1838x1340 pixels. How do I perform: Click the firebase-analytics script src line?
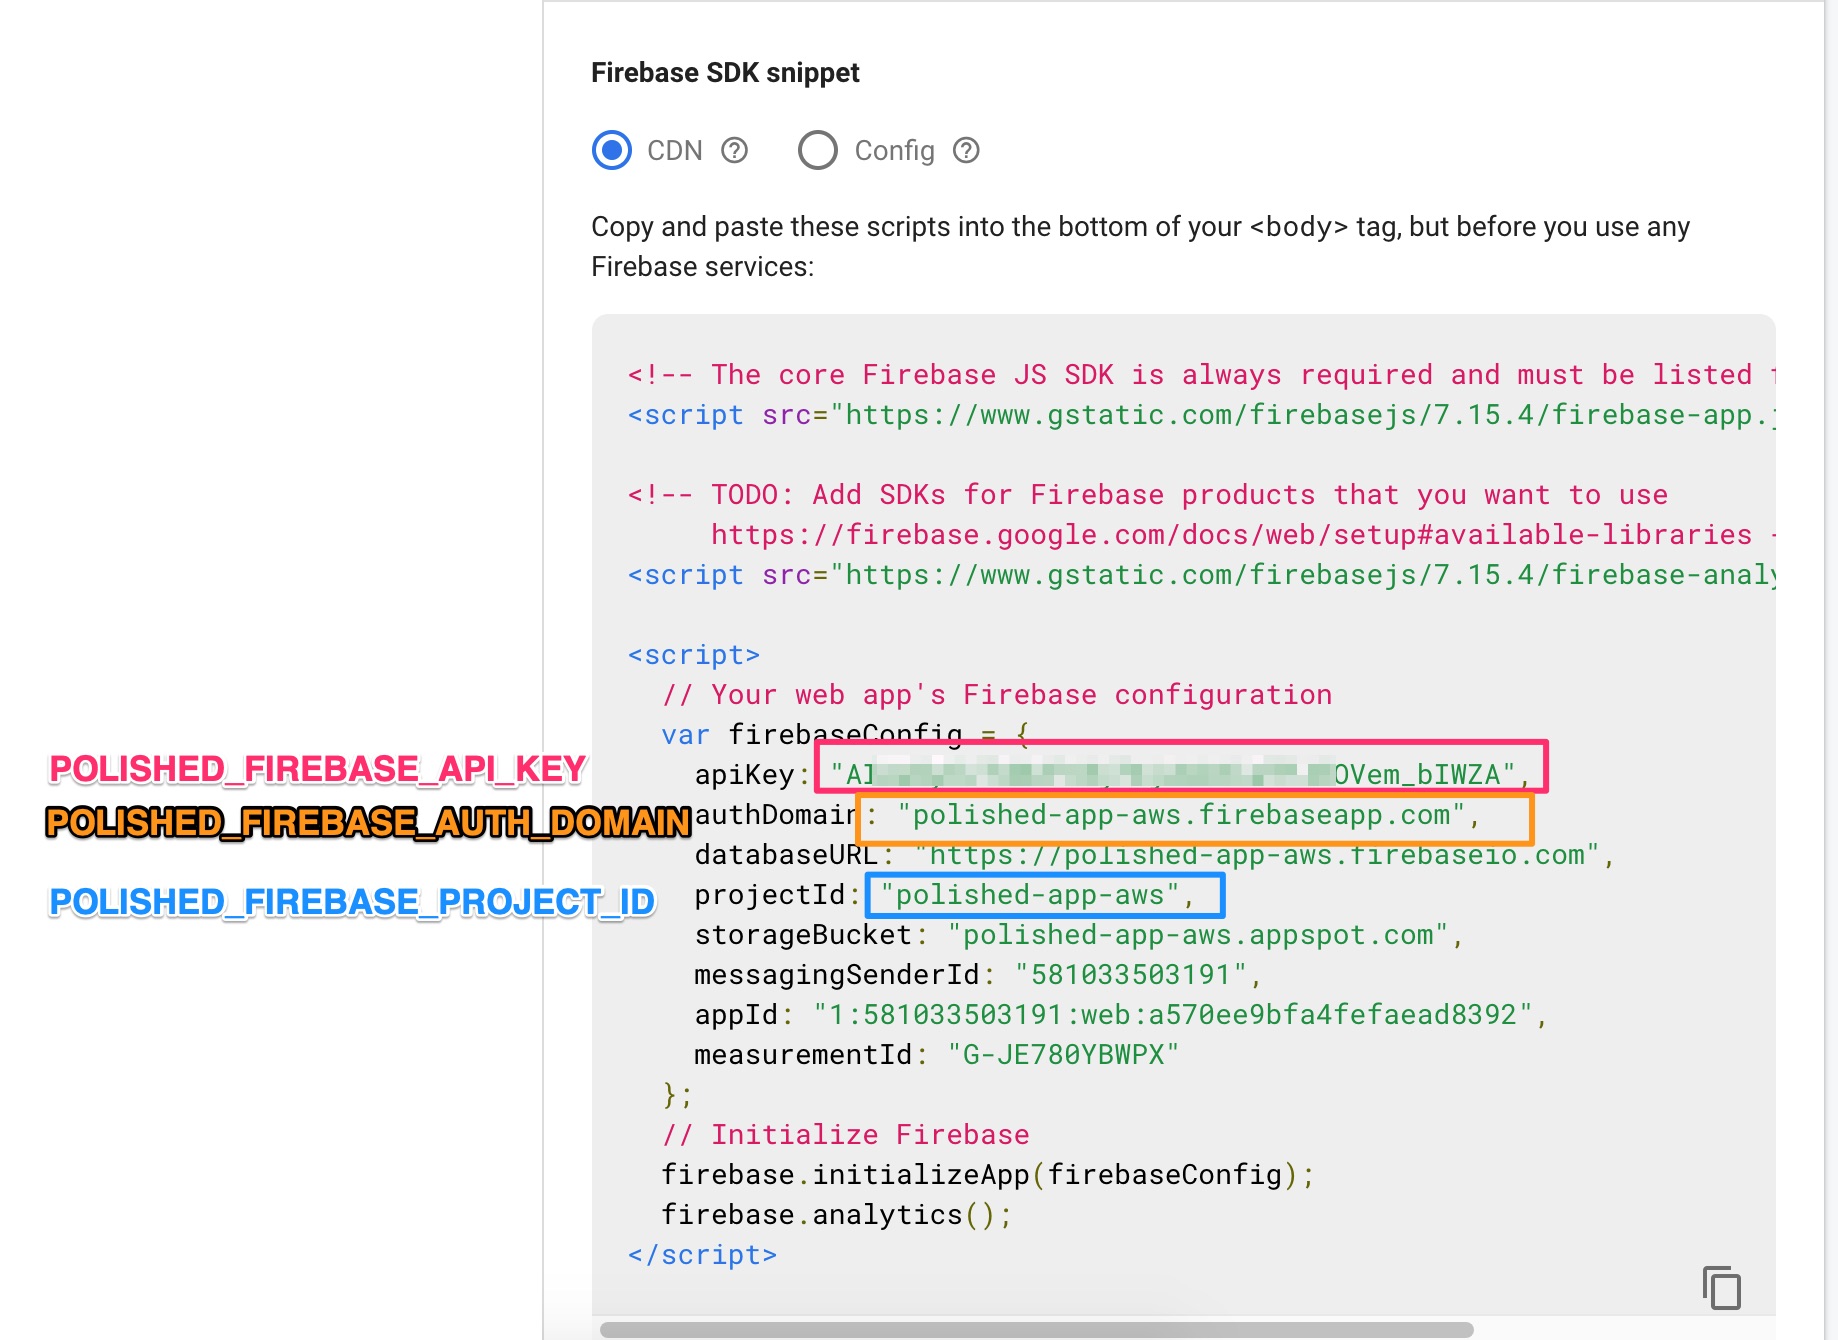point(1201,575)
